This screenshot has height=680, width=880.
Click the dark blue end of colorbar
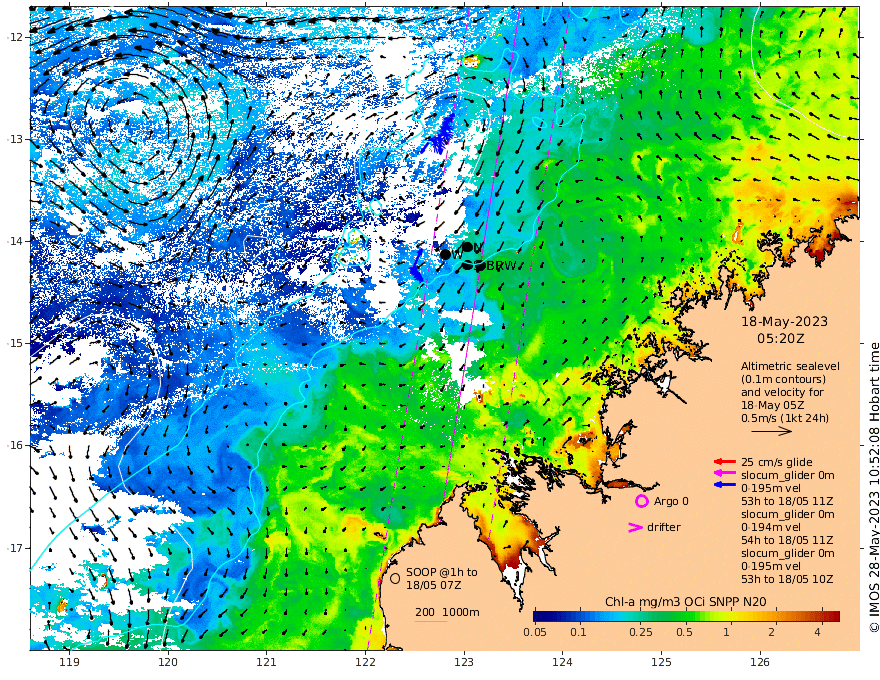pos(539,616)
